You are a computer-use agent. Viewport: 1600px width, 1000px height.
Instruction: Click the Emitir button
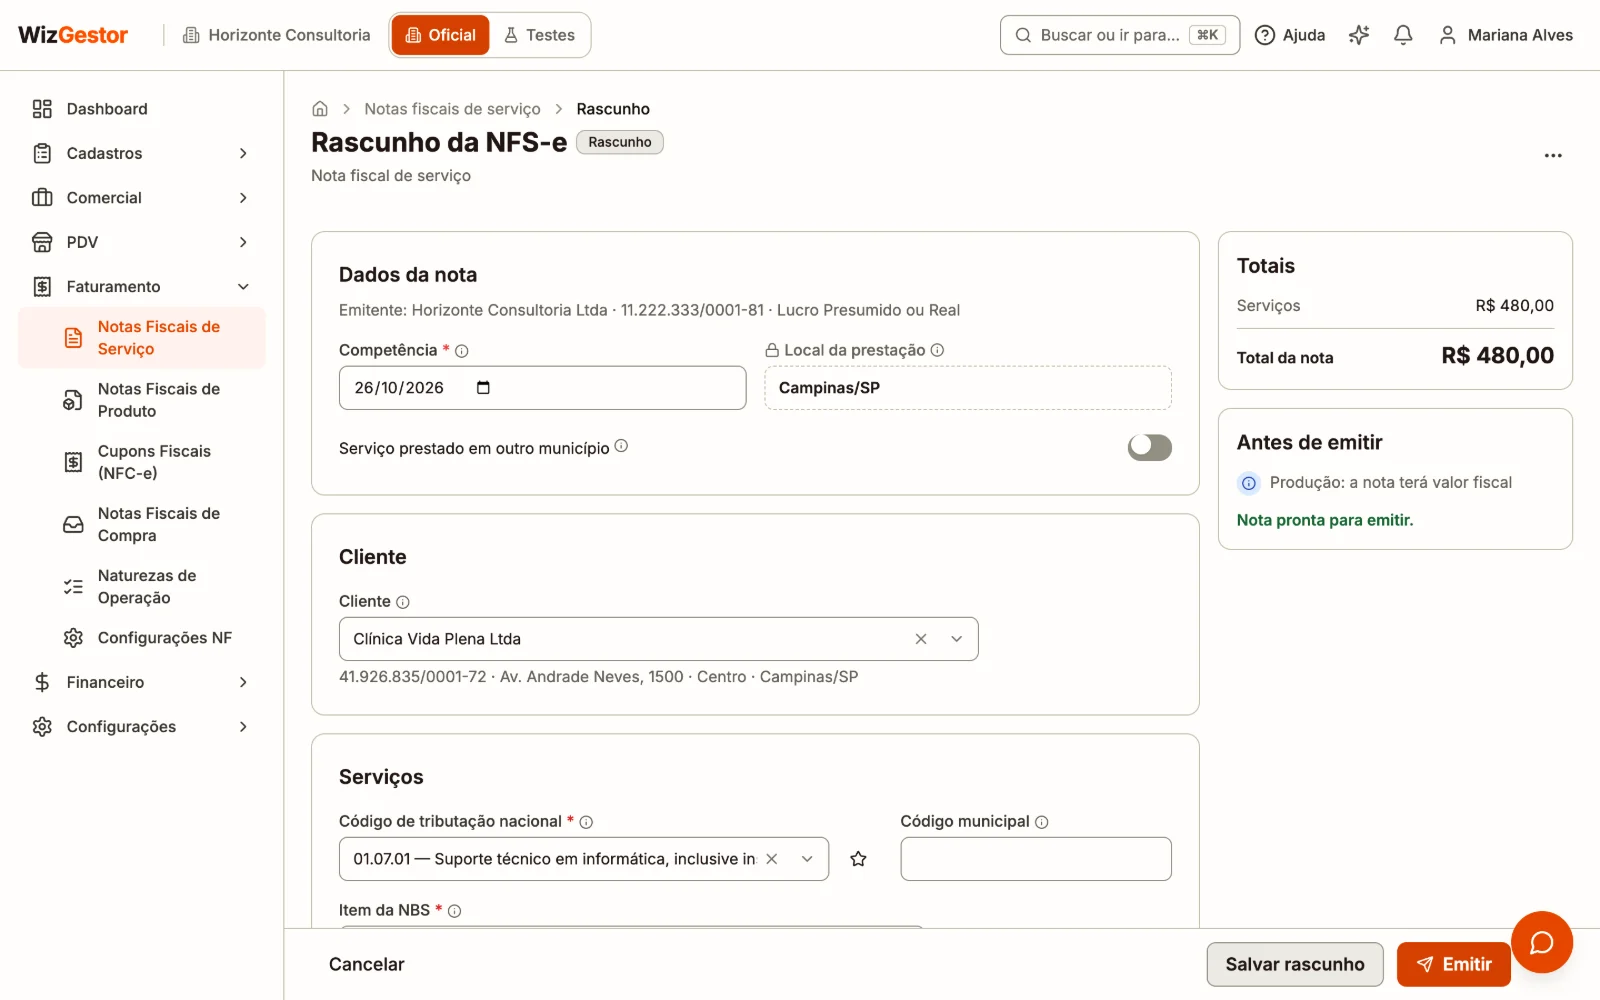pyautogui.click(x=1453, y=964)
